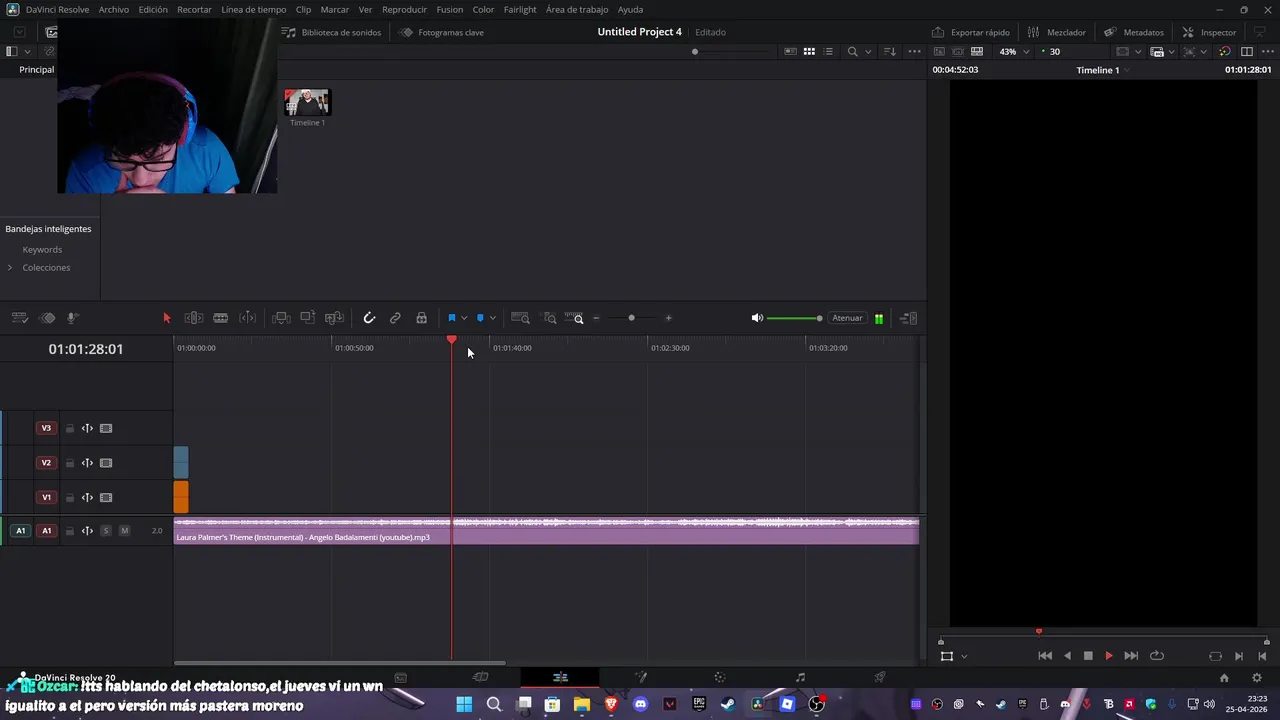1280x720 pixels.
Task: Click media pool search magnifier
Action: click(852, 51)
